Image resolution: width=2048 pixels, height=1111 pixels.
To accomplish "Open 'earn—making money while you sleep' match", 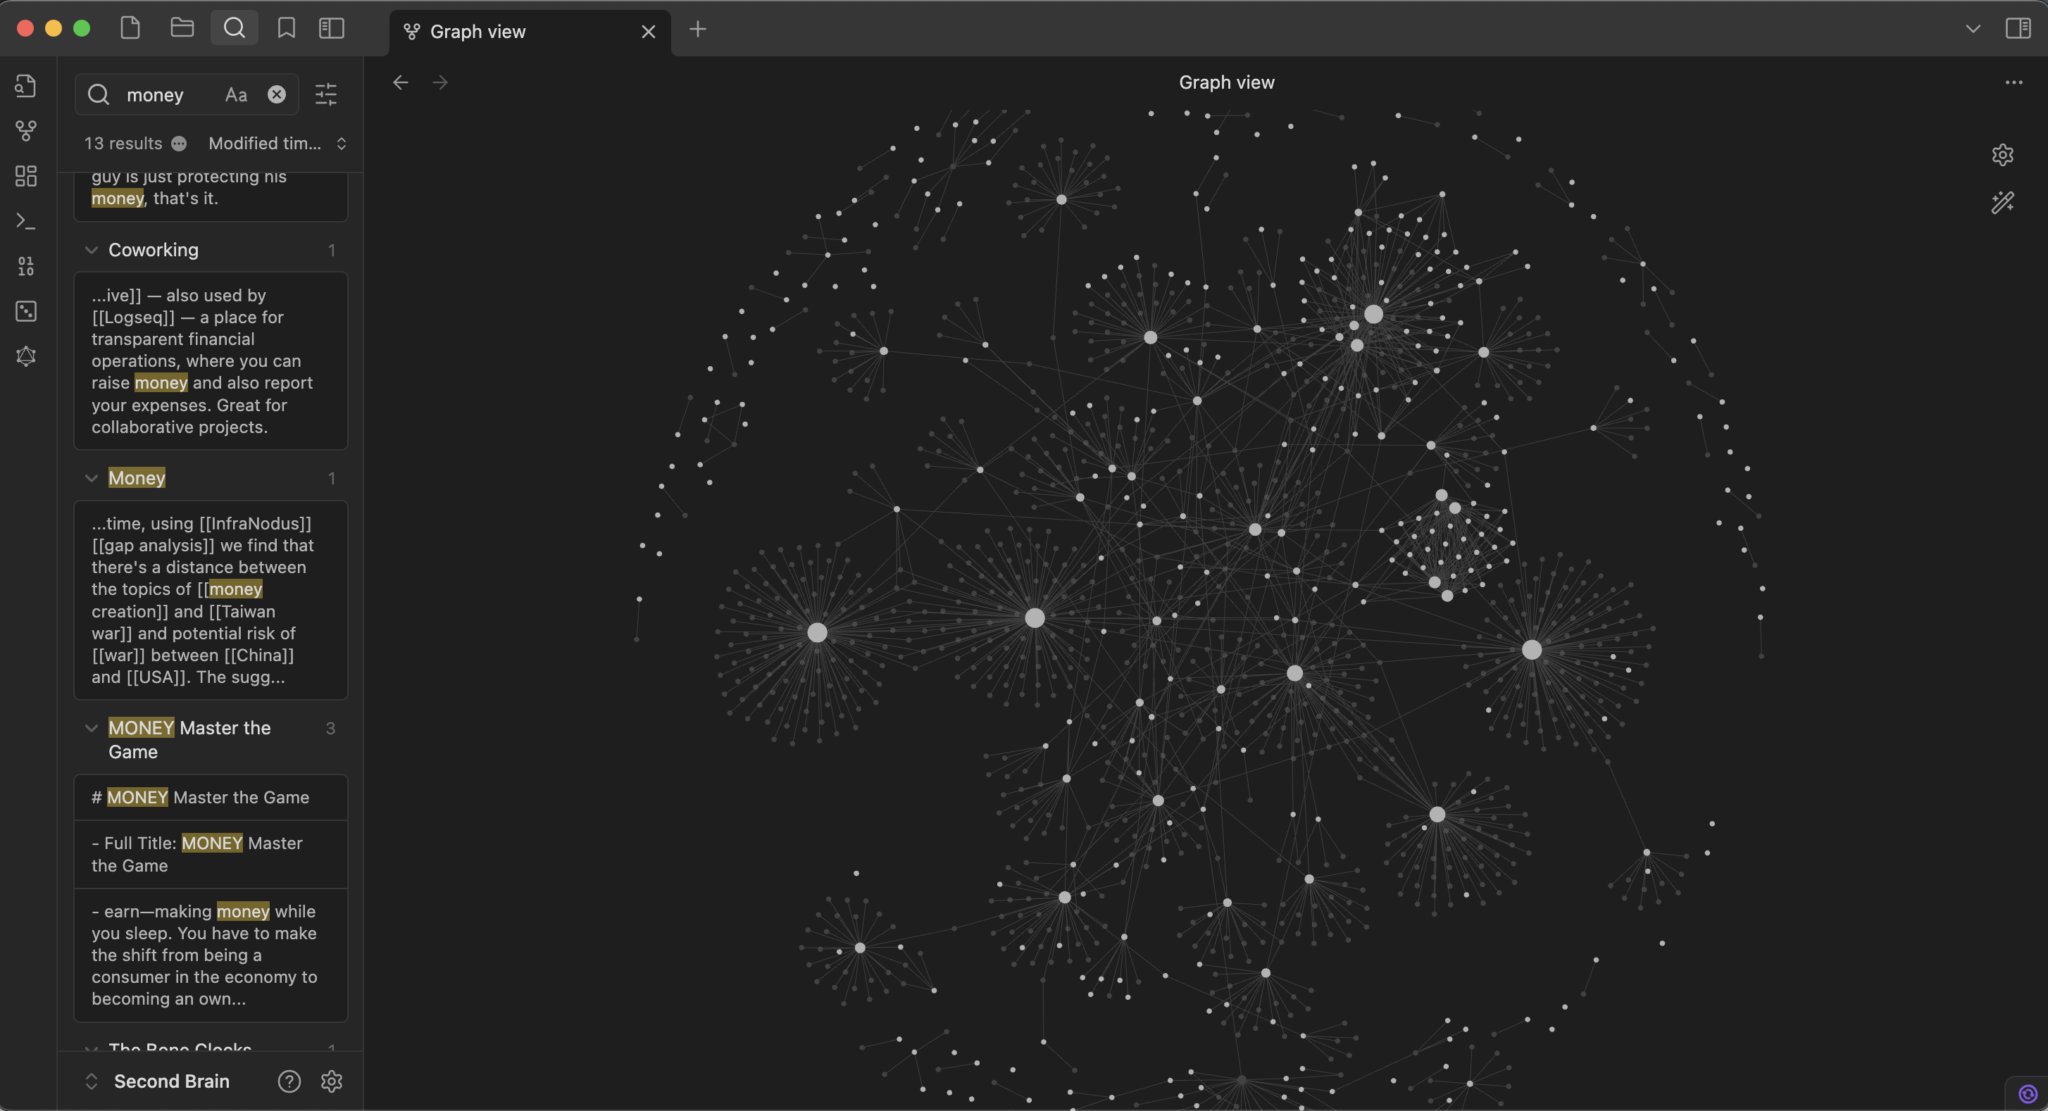I will [x=211, y=955].
